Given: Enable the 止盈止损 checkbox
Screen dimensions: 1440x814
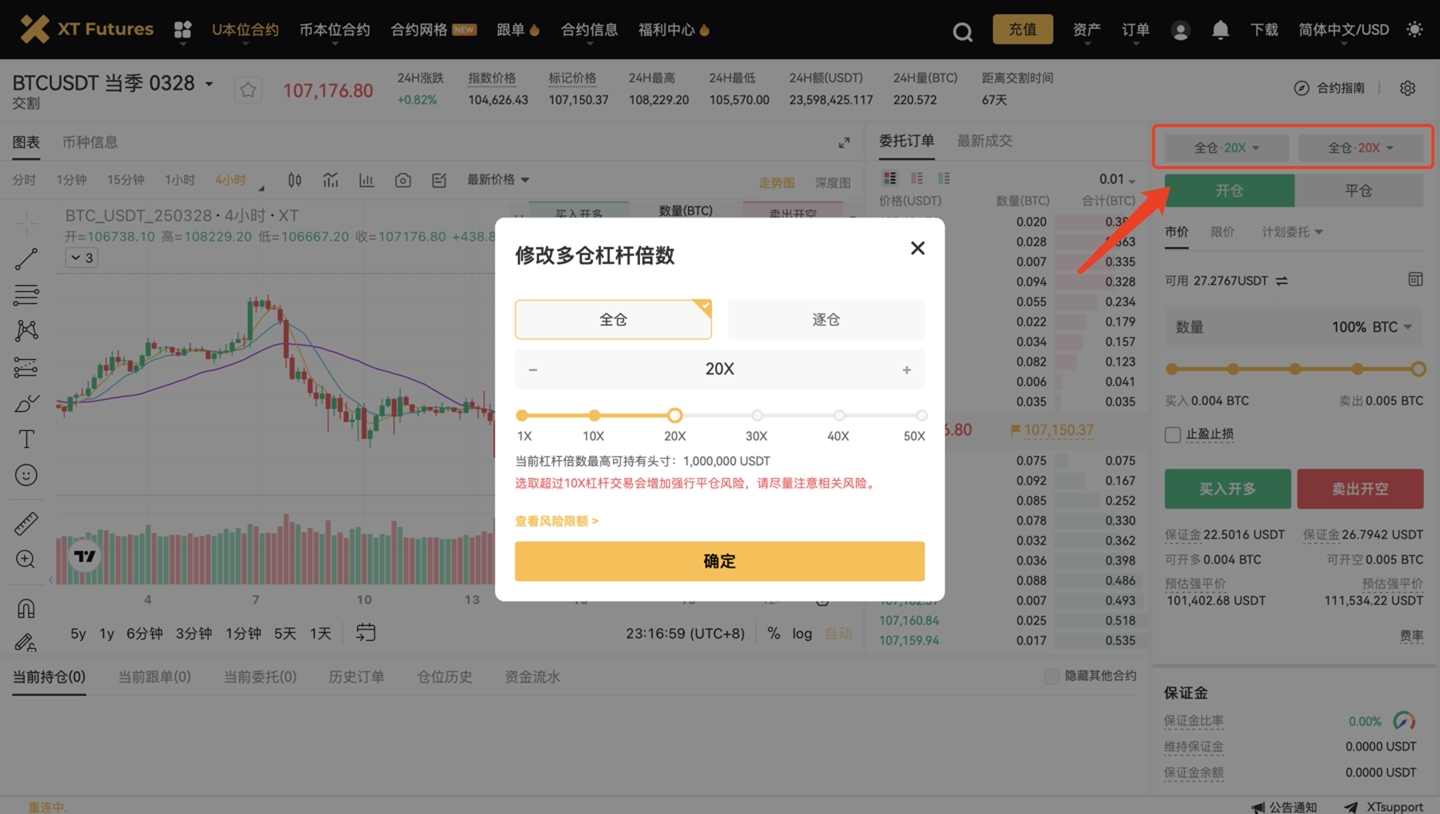Looking at the screenshot, I should click(1173, 435).
